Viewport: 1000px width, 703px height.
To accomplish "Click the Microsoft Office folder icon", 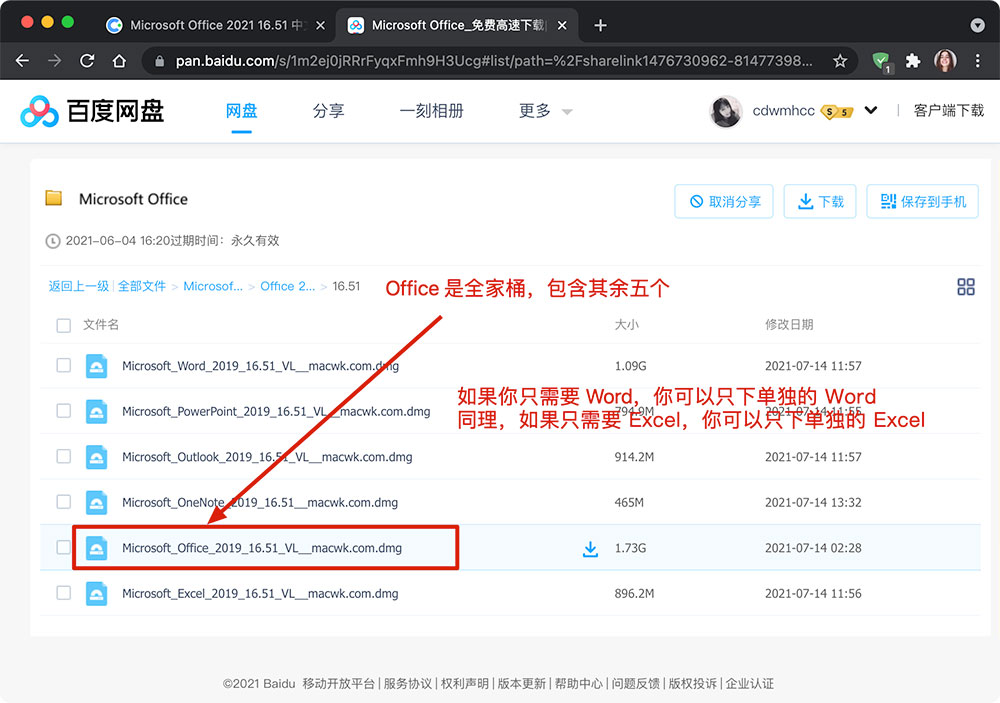I will click(x=54, y=198).
